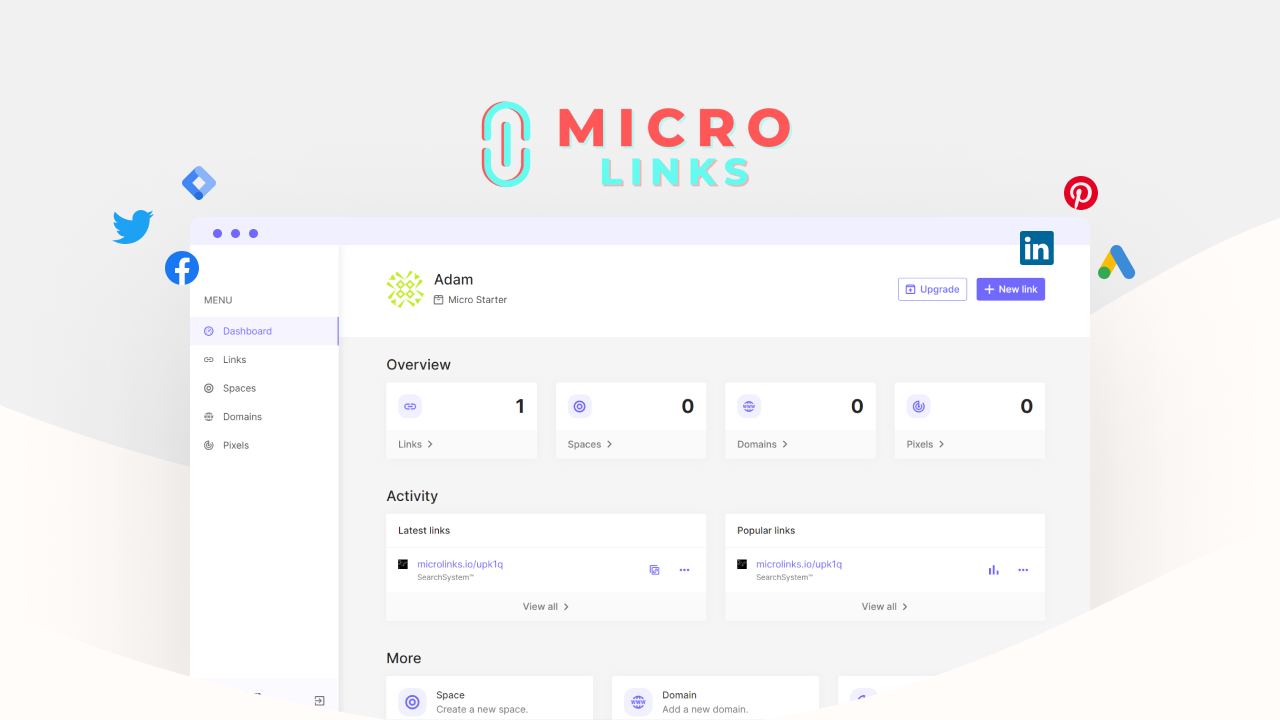Click the Spaces overview card icon
Viewport: 1280px width, 720px height.
pyautogui.click(x=580, y=406)
